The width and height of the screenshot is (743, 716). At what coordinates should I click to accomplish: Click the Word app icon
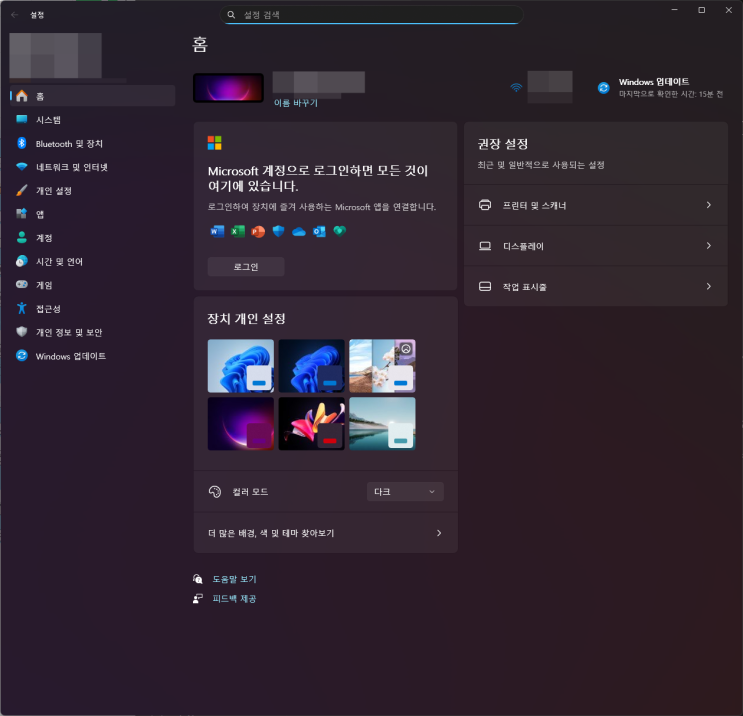click(x=217, y=231)
